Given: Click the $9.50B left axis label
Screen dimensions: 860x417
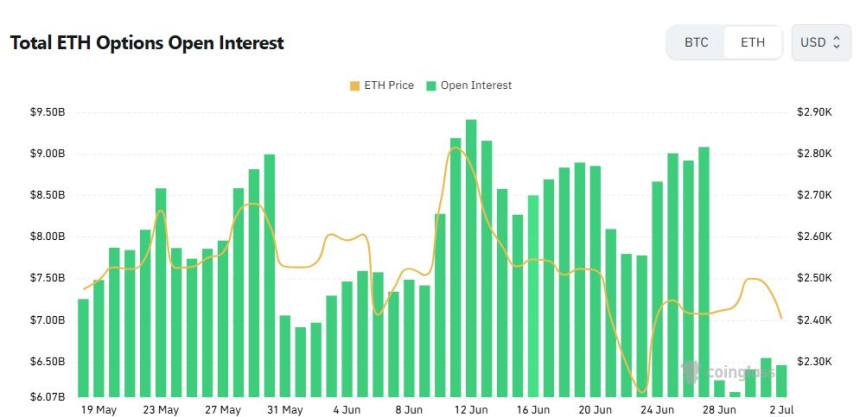Looking at the screenshot, I should [x=48, y=112].
